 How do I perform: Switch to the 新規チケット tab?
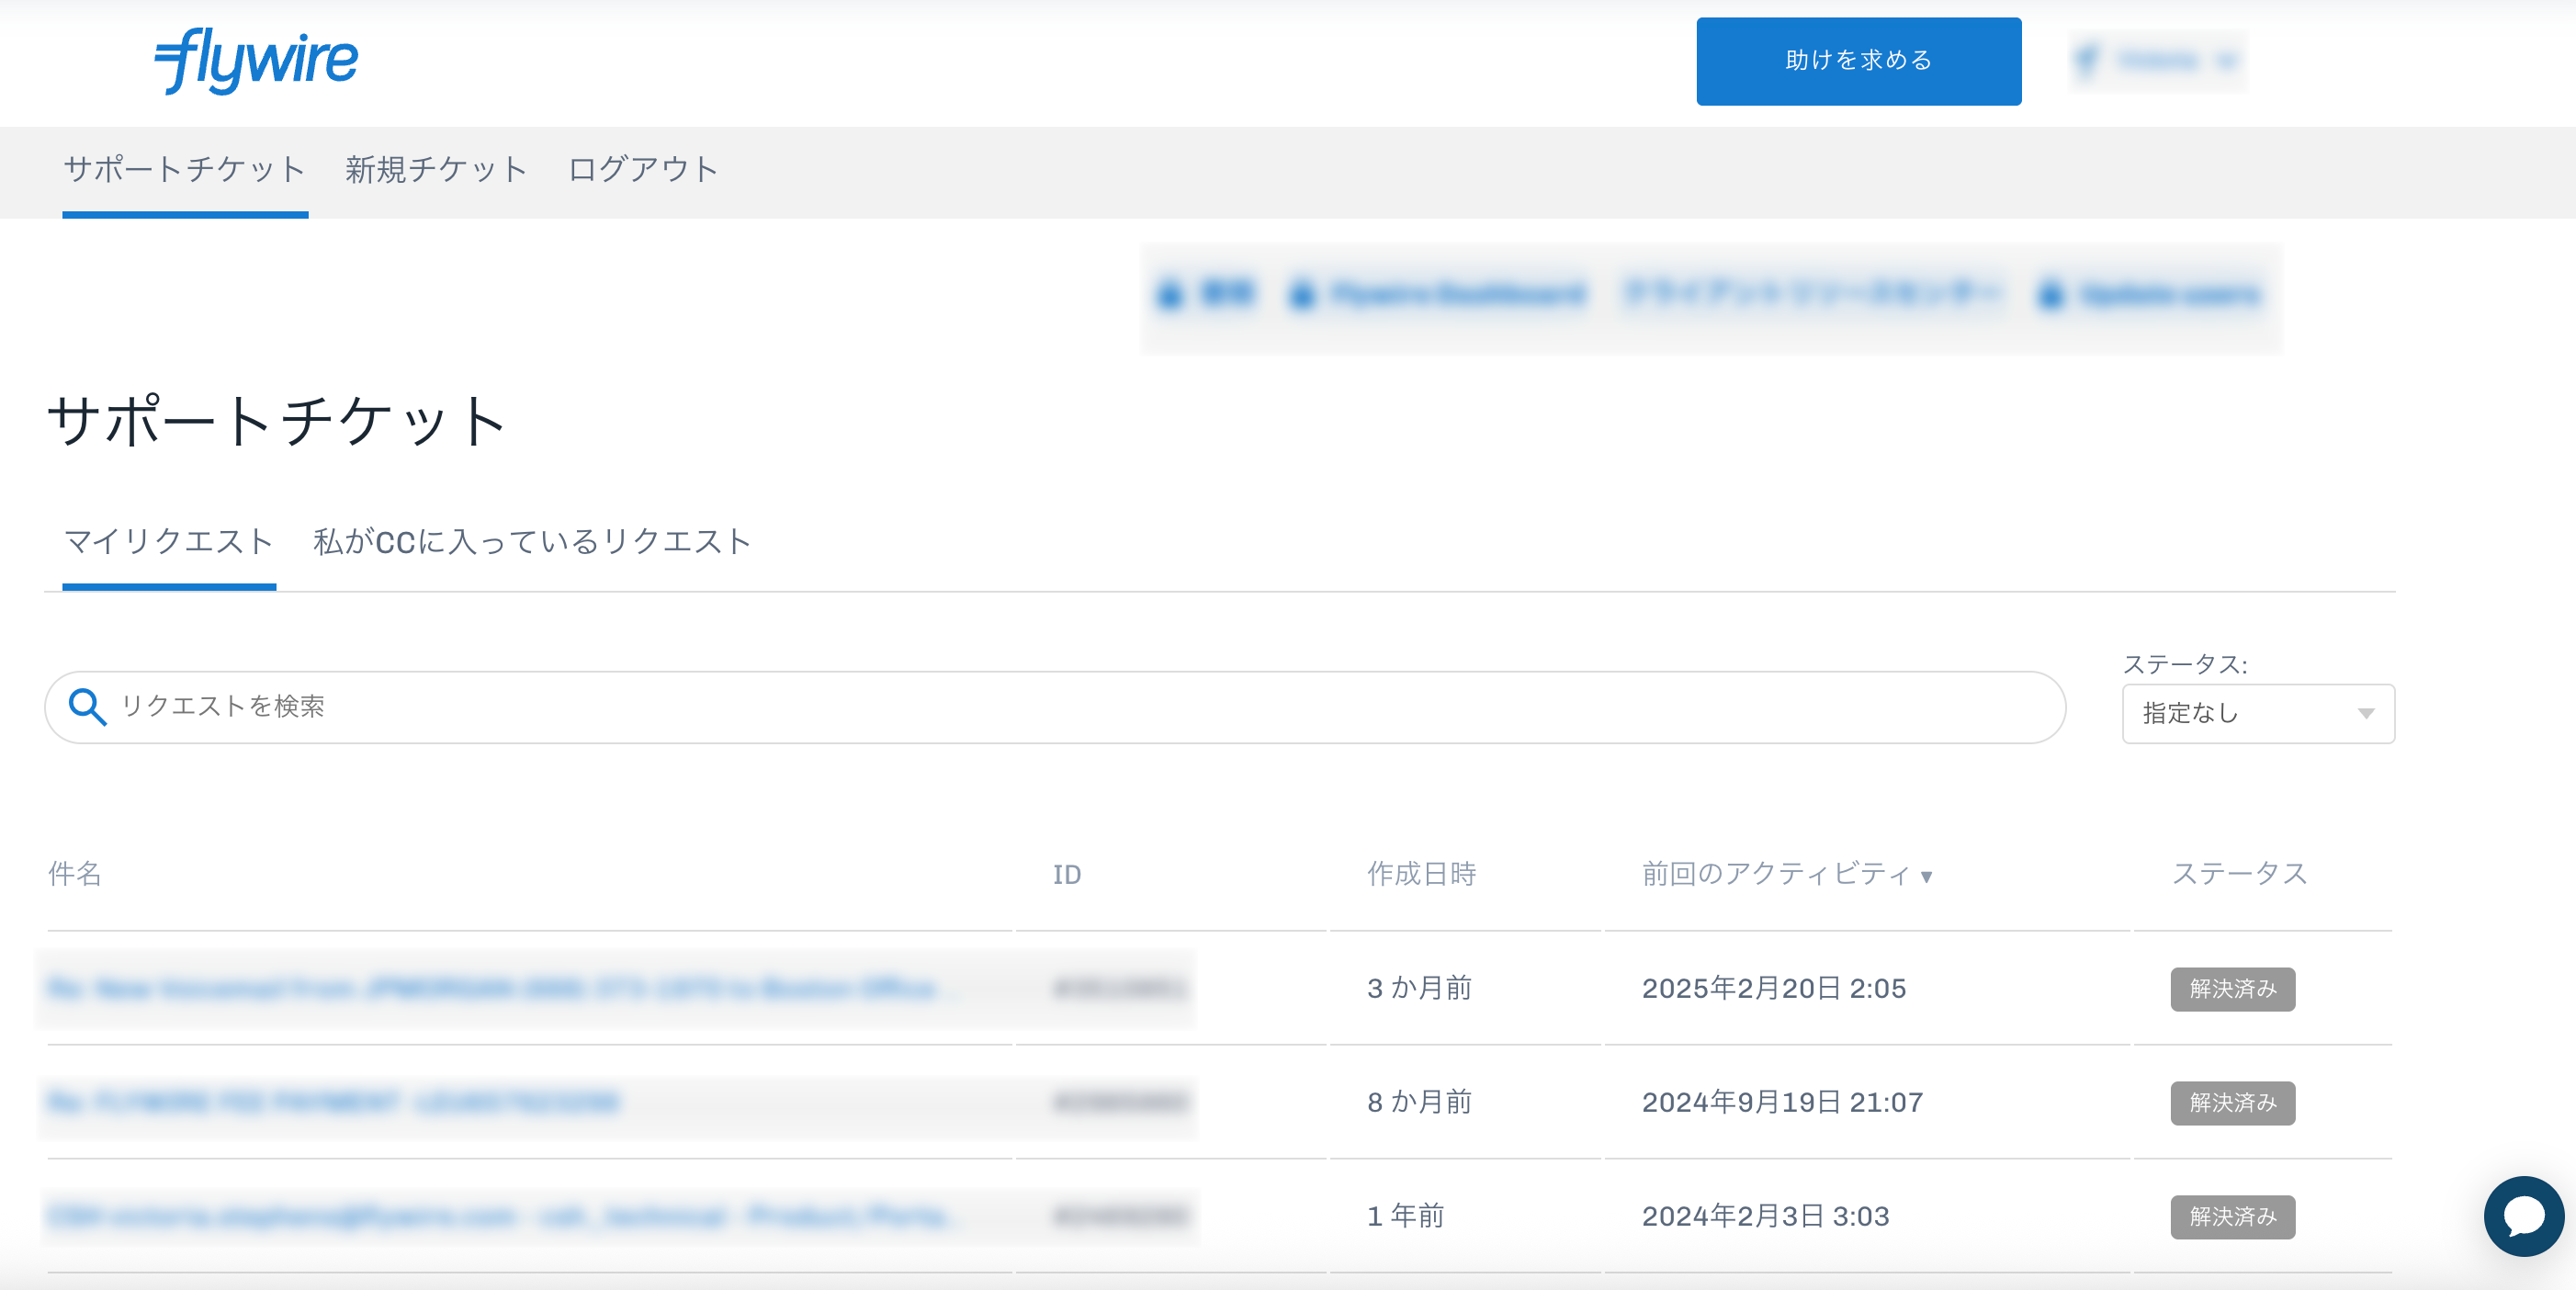[436, 169]
